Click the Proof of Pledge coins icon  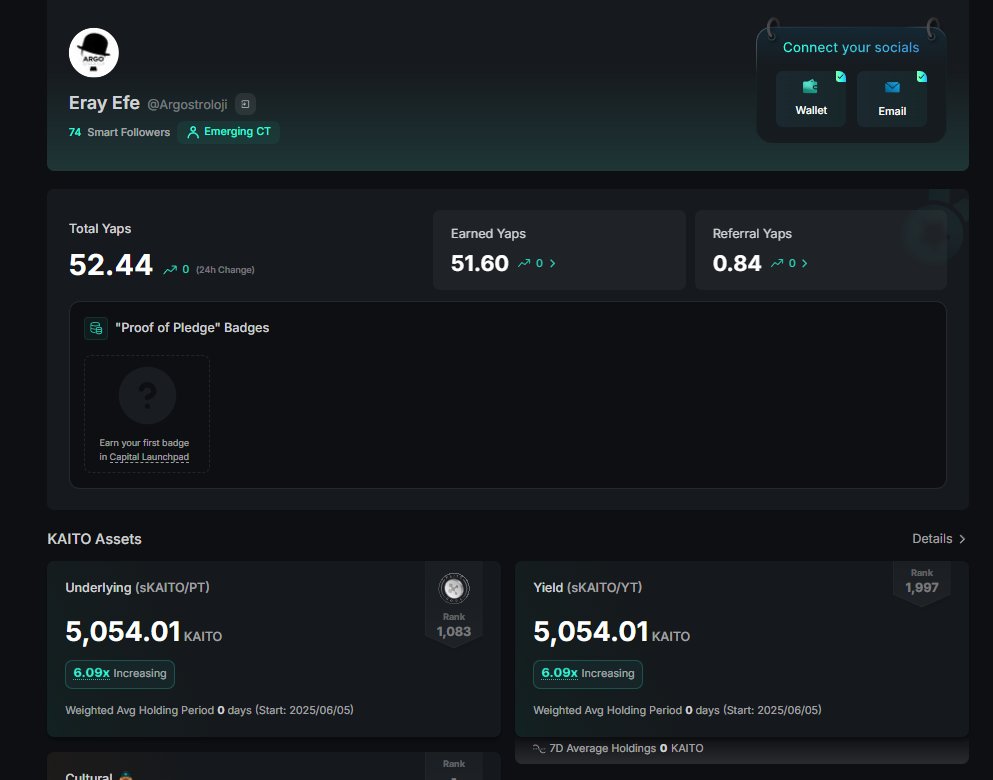tap(96, 328)
